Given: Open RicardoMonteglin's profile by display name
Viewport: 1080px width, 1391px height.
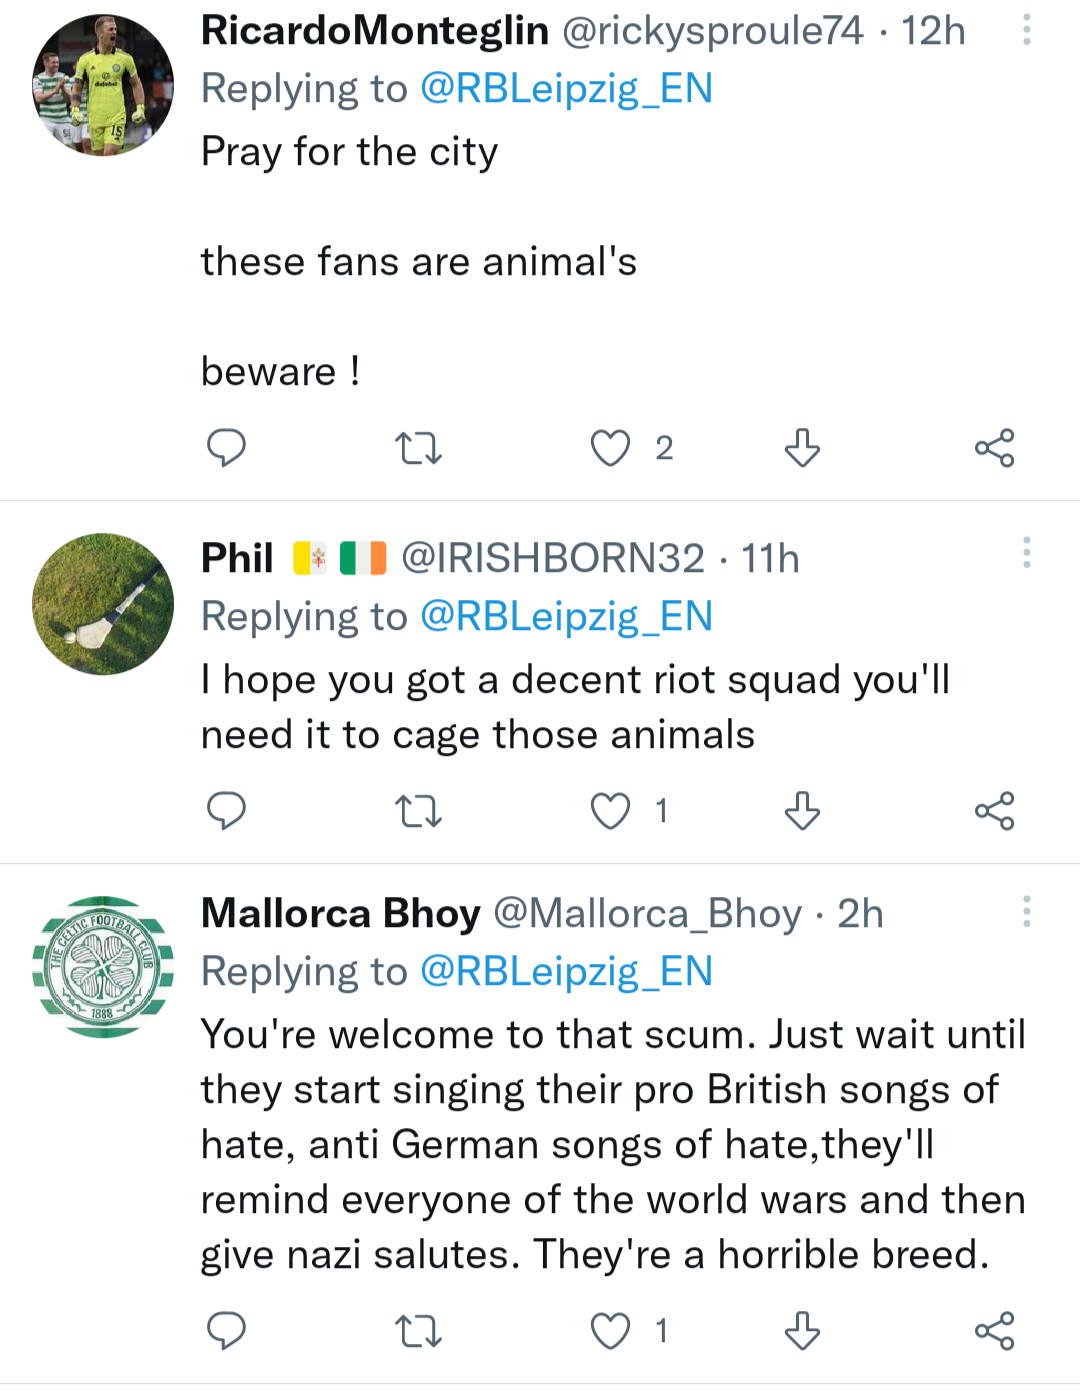Looking at the screenshot, I should coord(375,31).
